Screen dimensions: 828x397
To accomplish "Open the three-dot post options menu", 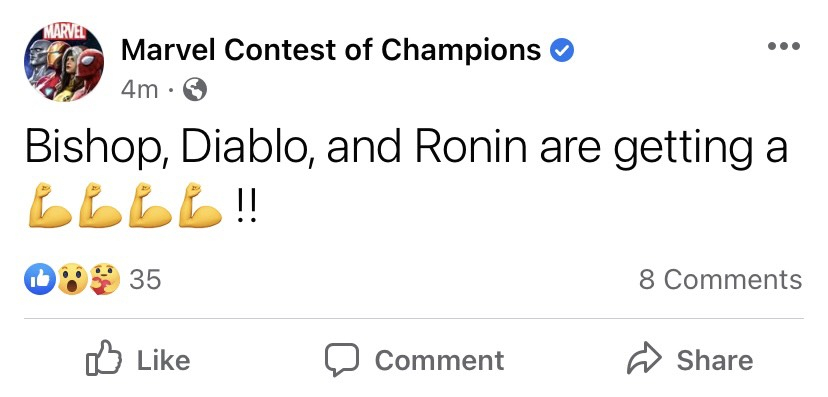I will click(x=784, y=46).
